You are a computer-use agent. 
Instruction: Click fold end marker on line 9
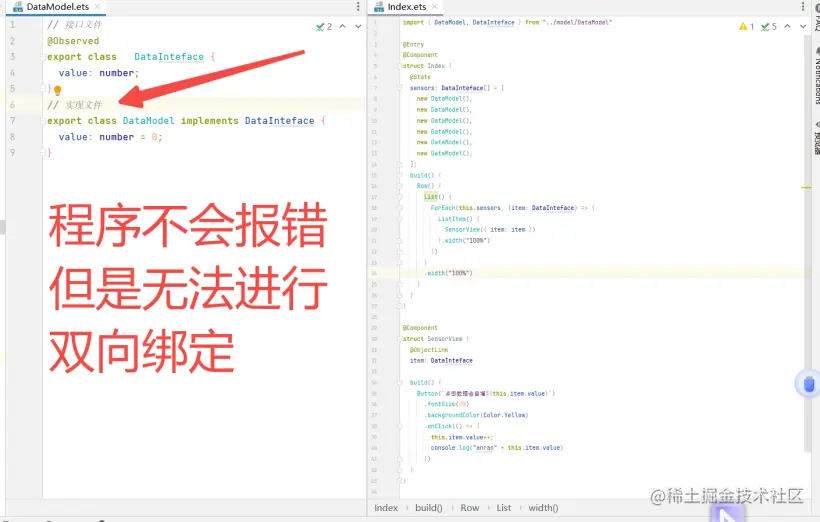click(44, 152)
